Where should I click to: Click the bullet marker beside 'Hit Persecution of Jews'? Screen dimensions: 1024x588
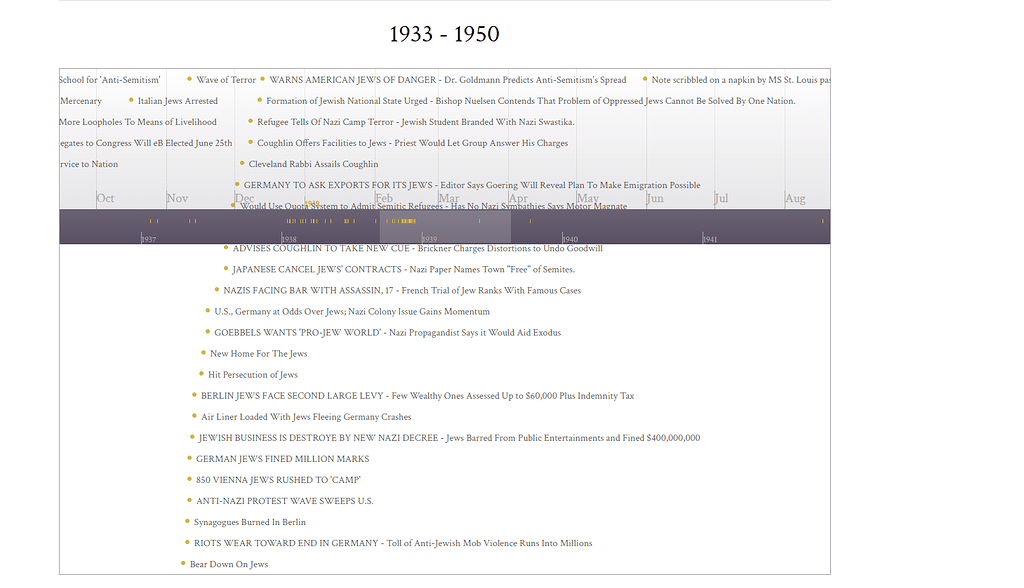[x=202, y=374]
